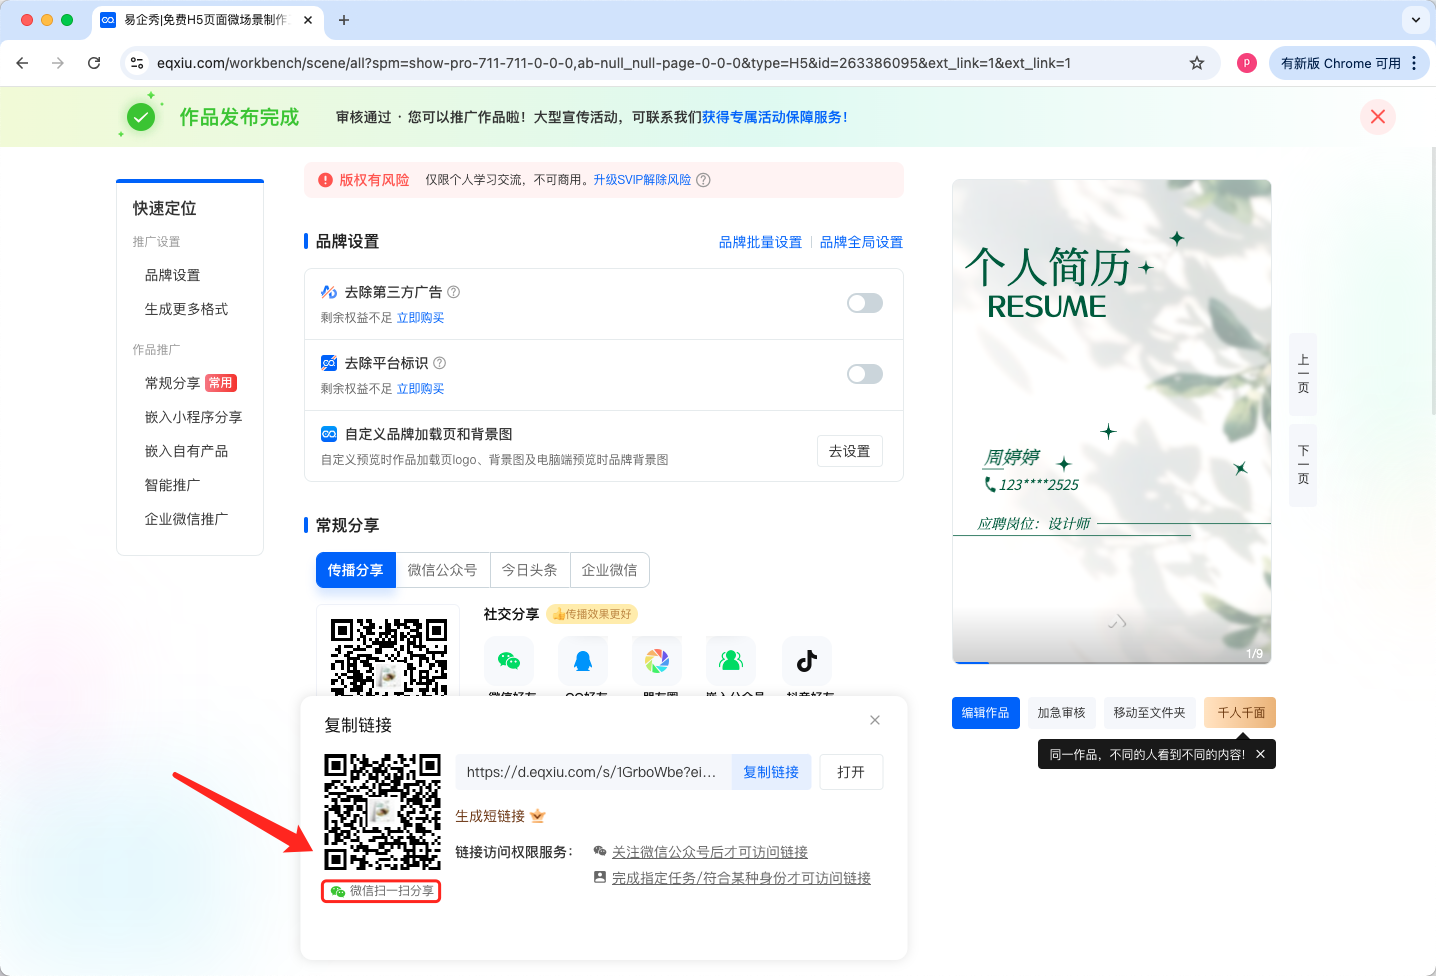1436x976 pixels.
Task: Go back to previous page
Action: click(x=22, y=63)
